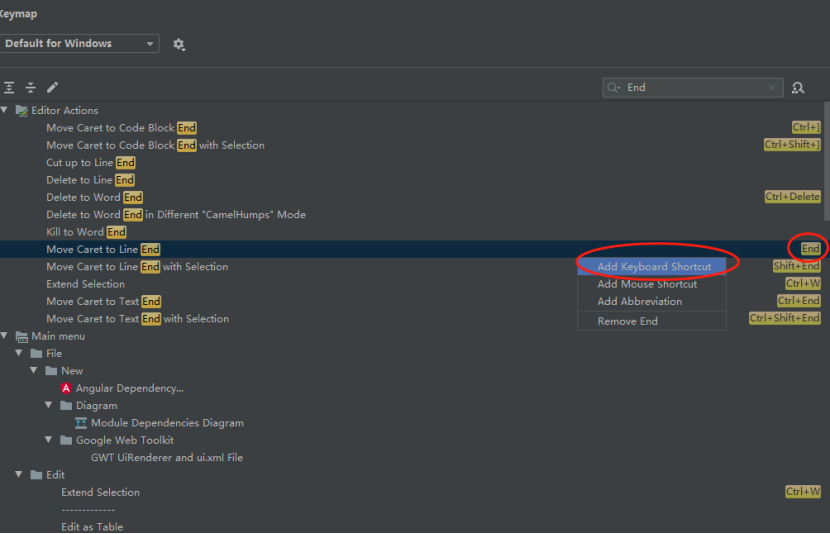Click Ctrl+W label beside Edit folder Extend Selection

click(x=803, y=492)
